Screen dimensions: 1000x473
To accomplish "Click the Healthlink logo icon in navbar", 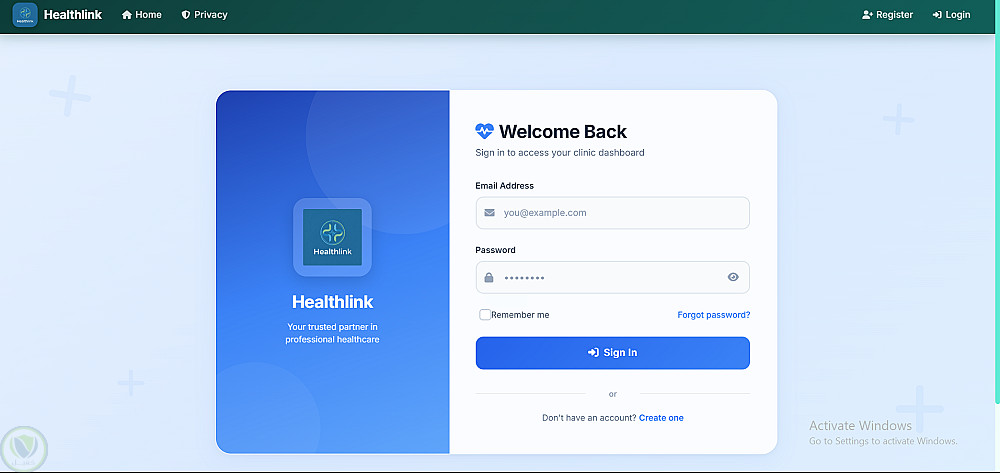I will pos(25,15).
